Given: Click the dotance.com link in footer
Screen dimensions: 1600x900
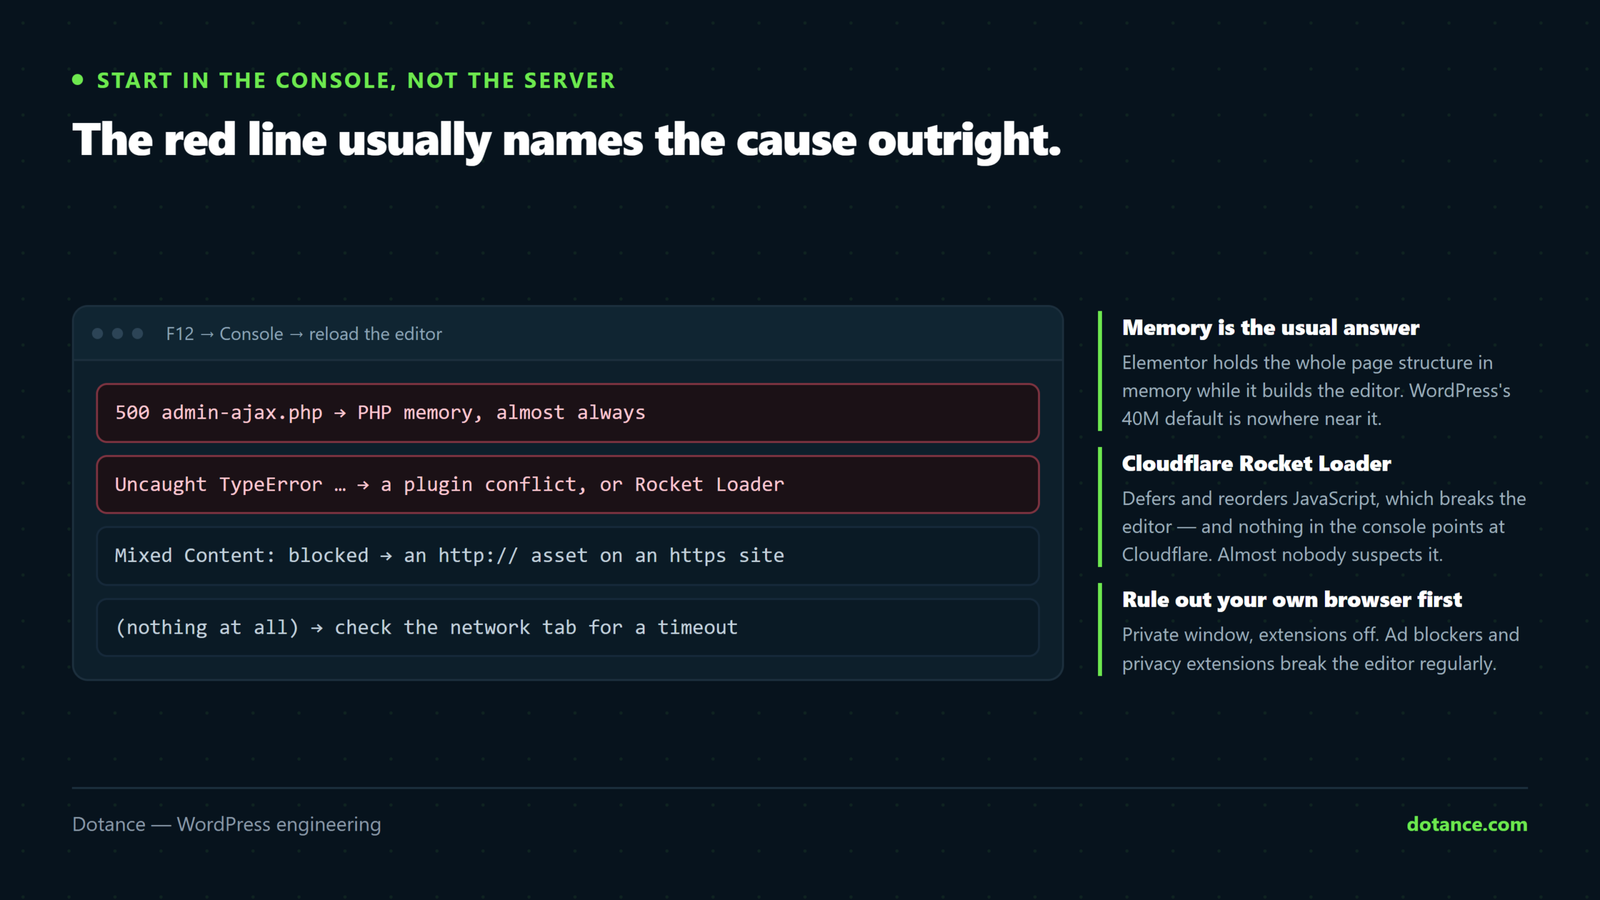Looking at the screenshot, I should click(1466, 824).
